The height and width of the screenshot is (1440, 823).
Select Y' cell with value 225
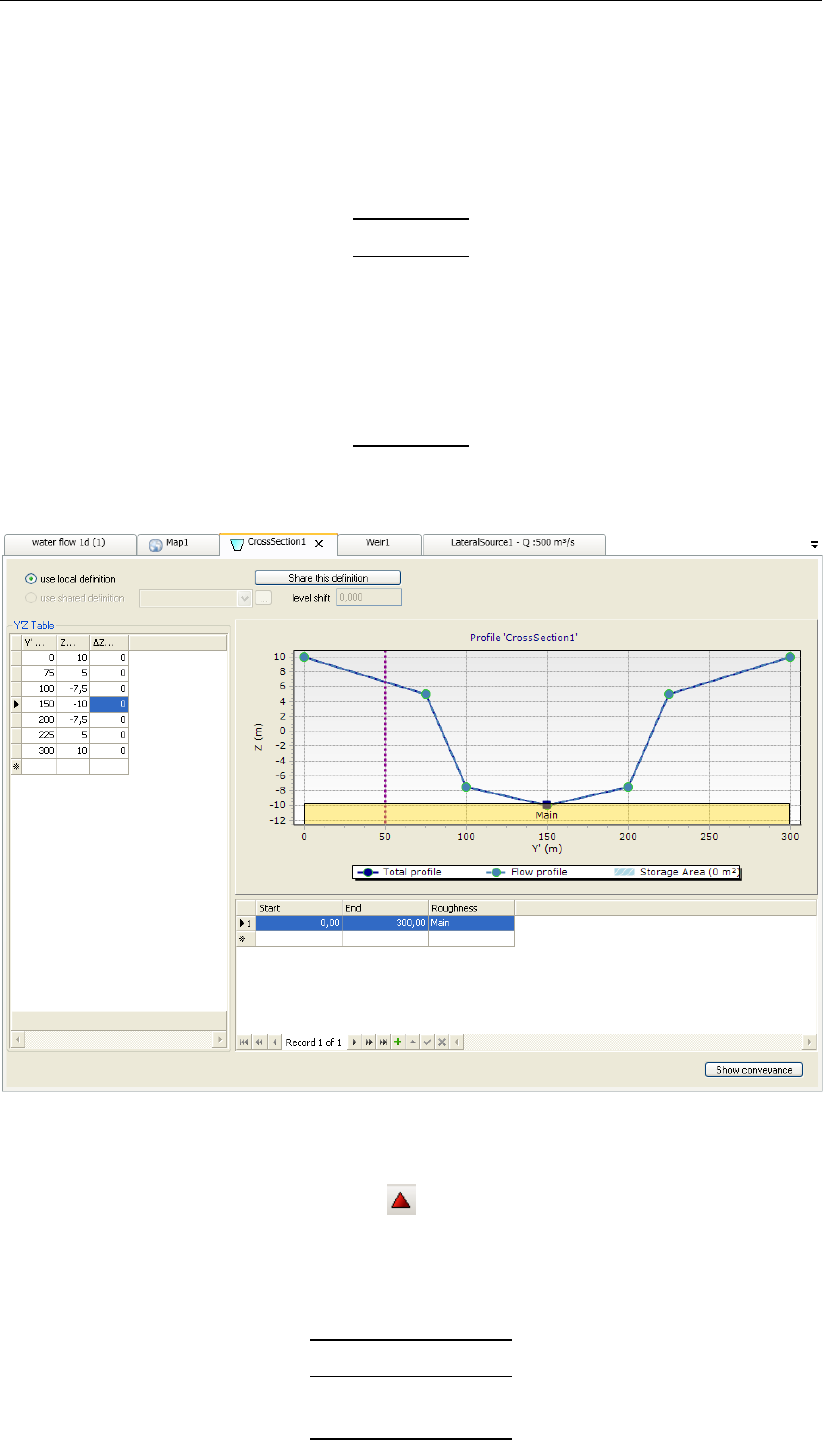pos(38,734)
